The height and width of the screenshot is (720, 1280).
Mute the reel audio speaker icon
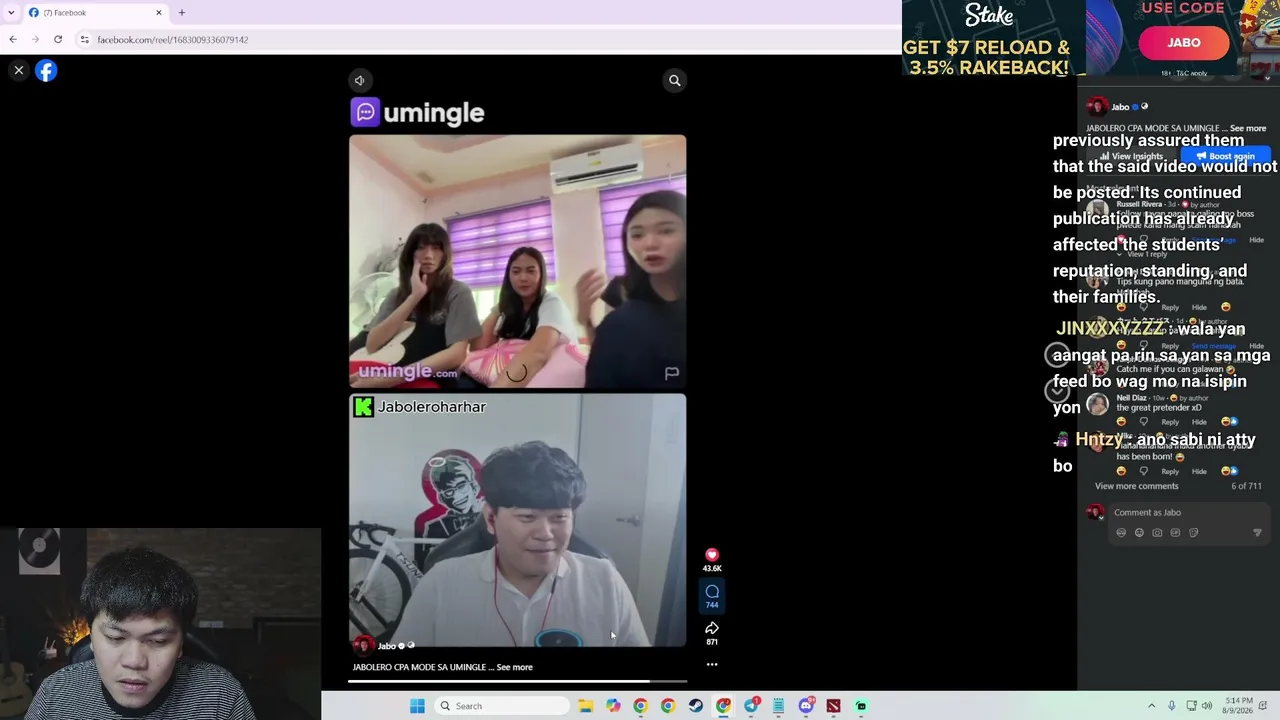pyautogui.click(x=360, y=80)
